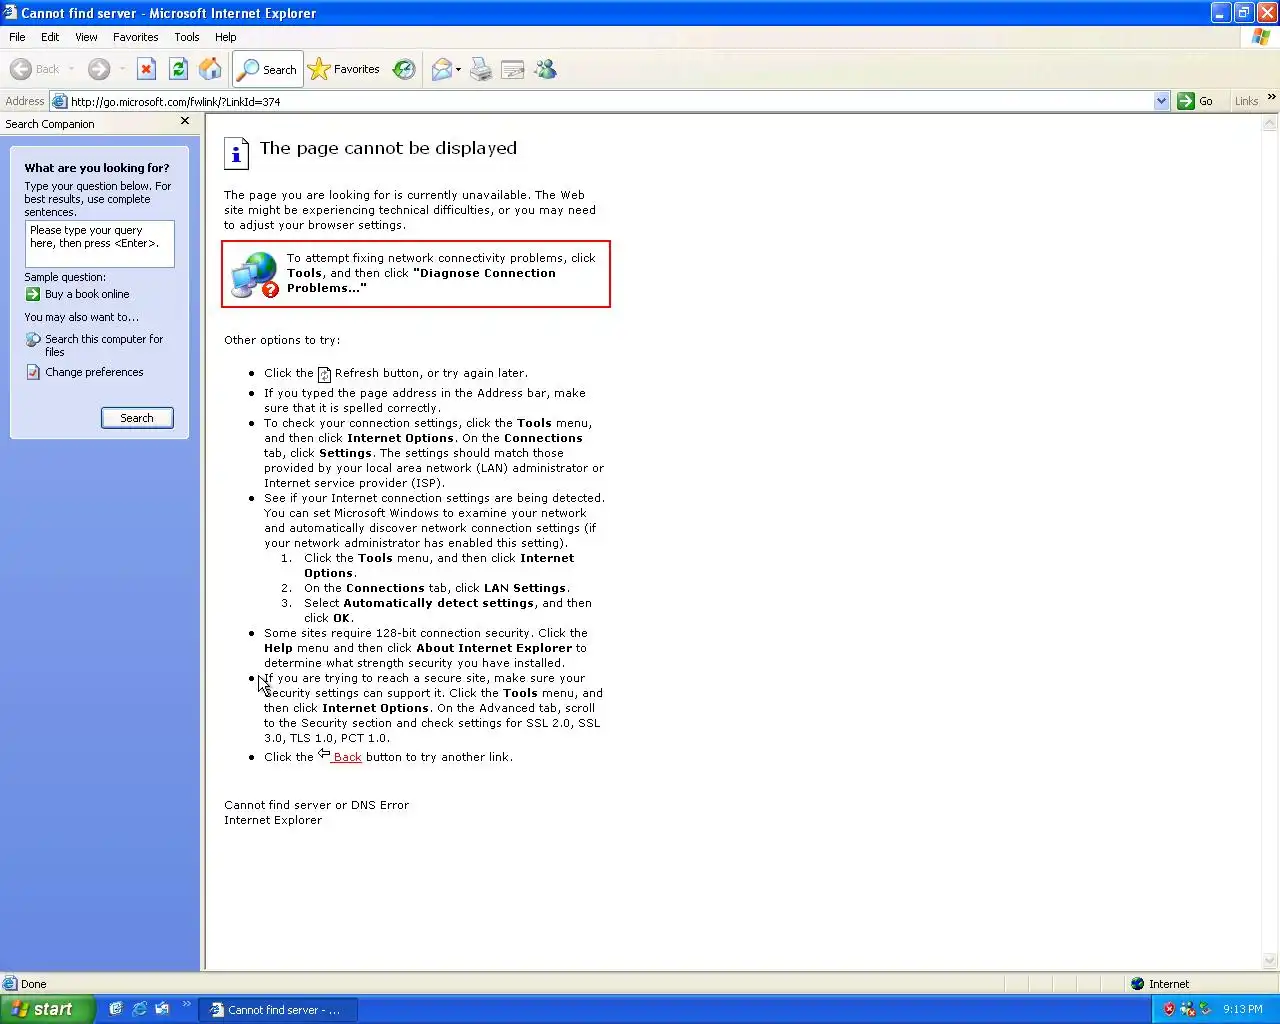Click the Show Desktop quick launch icon

tap(115, 1009)
